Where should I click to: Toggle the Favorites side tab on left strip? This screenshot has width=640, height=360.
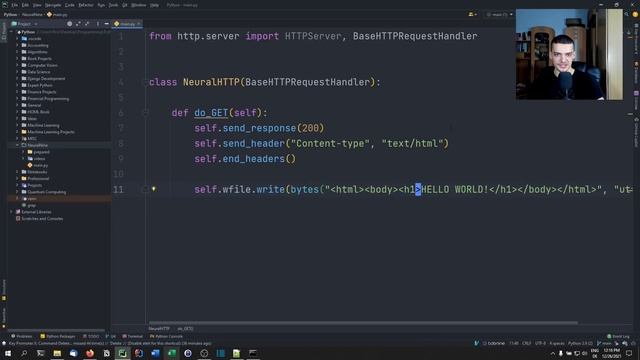(4, 318)
